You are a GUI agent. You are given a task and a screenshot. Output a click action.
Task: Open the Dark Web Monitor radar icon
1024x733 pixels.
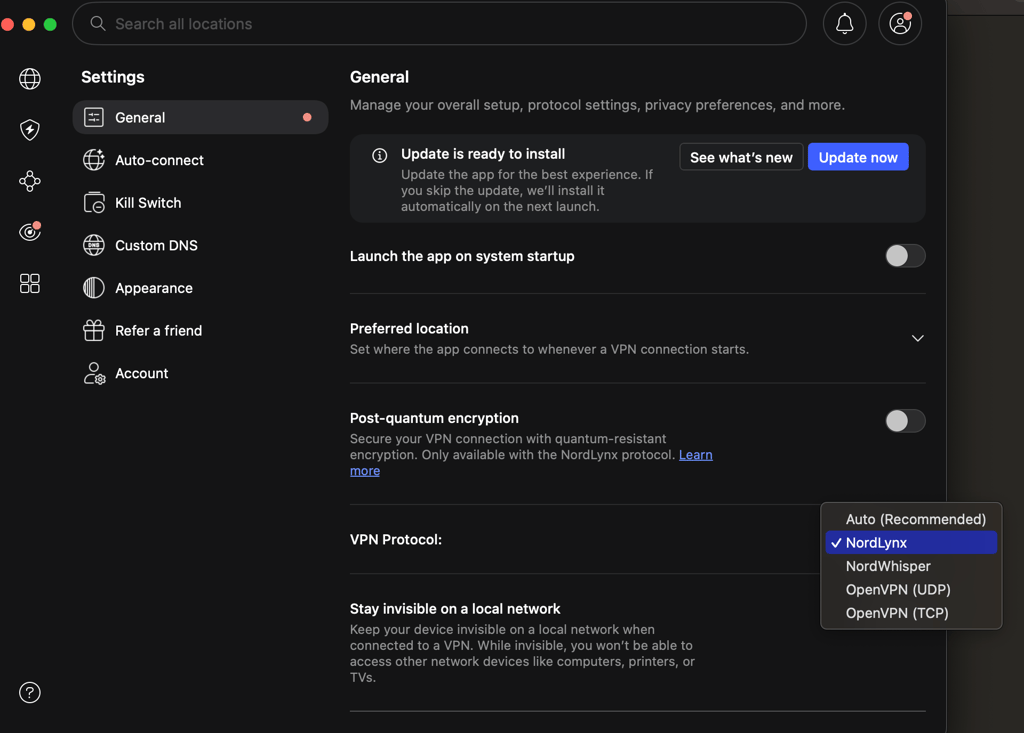click(x=29, y=231)
